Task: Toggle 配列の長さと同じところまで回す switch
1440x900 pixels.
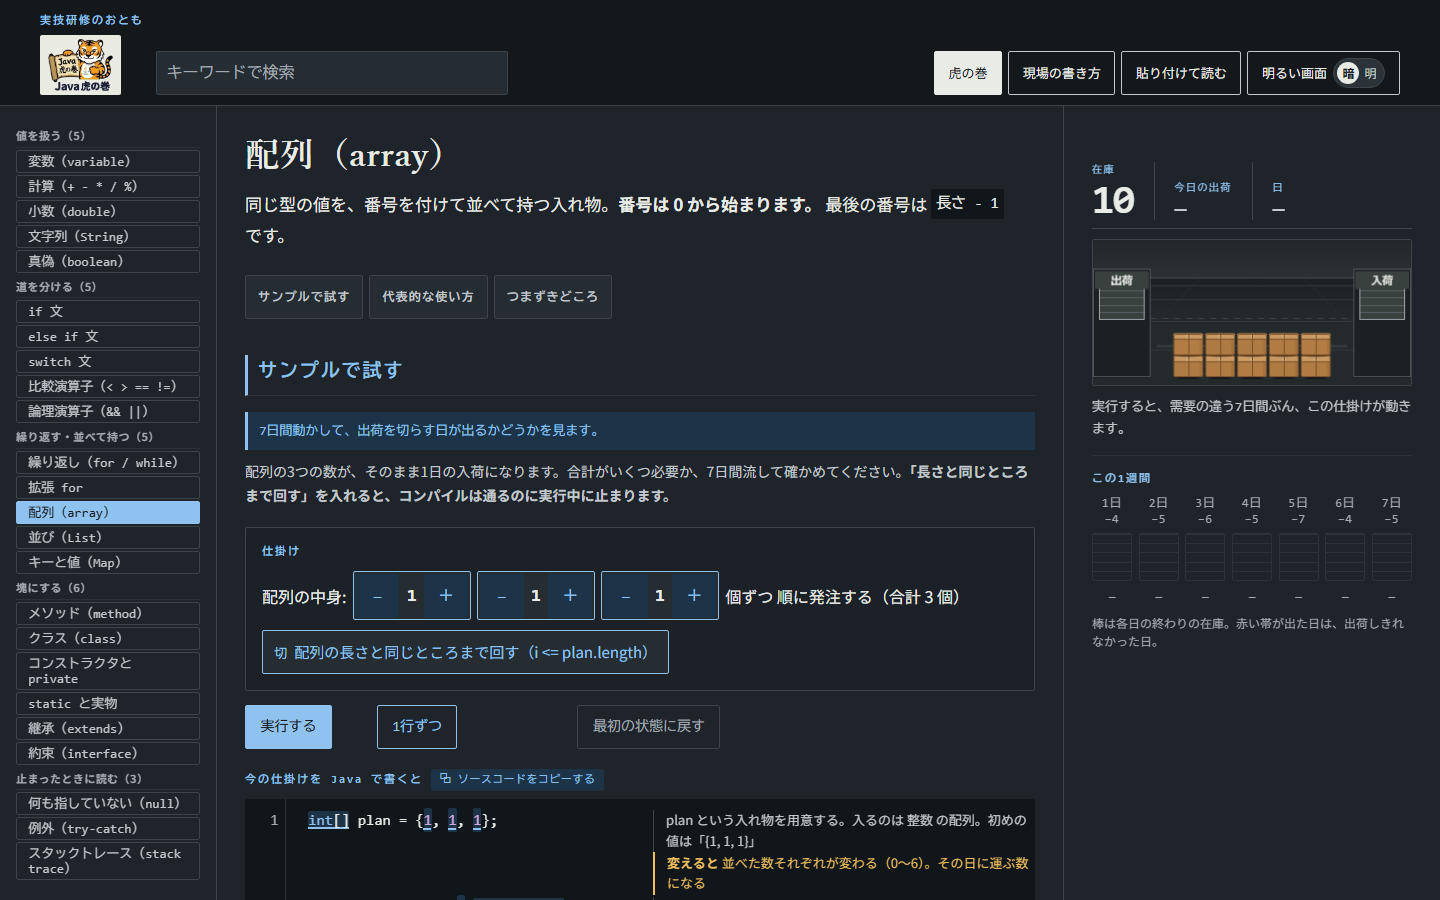Action: point(465,652)
